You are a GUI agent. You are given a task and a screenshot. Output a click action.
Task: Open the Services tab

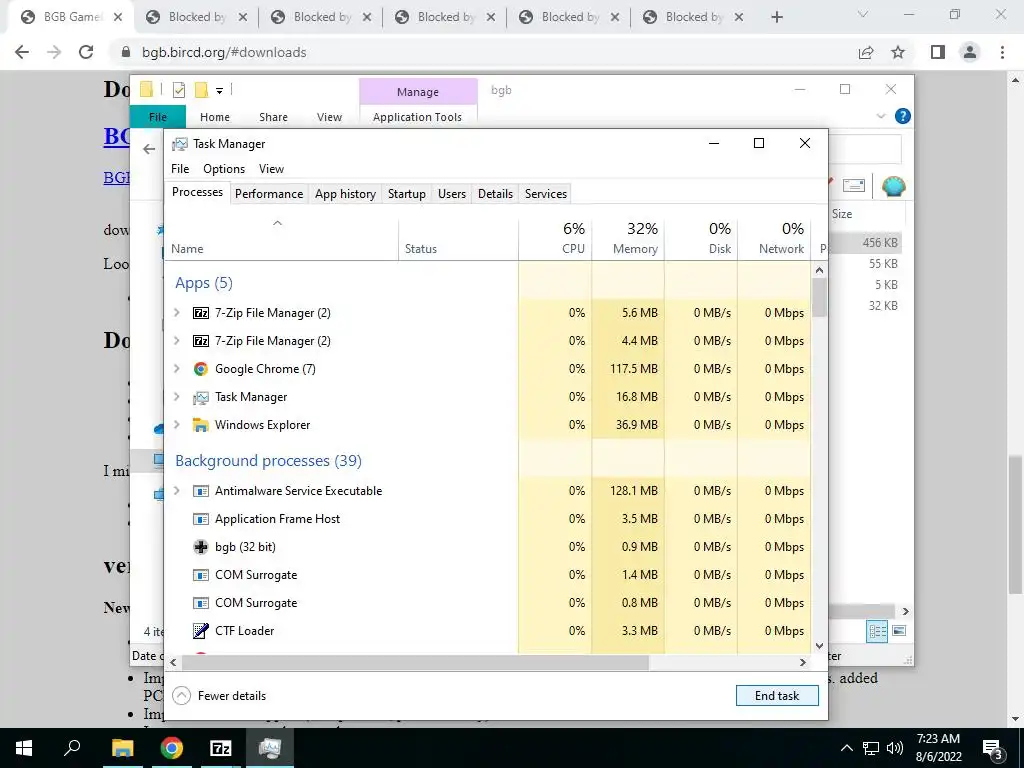click(x=546, y=194)
